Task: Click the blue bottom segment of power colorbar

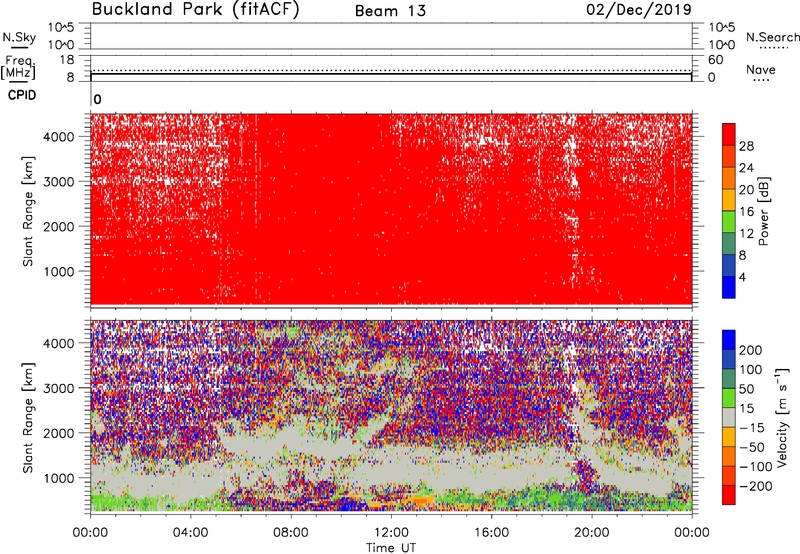Action: point(729,287)
